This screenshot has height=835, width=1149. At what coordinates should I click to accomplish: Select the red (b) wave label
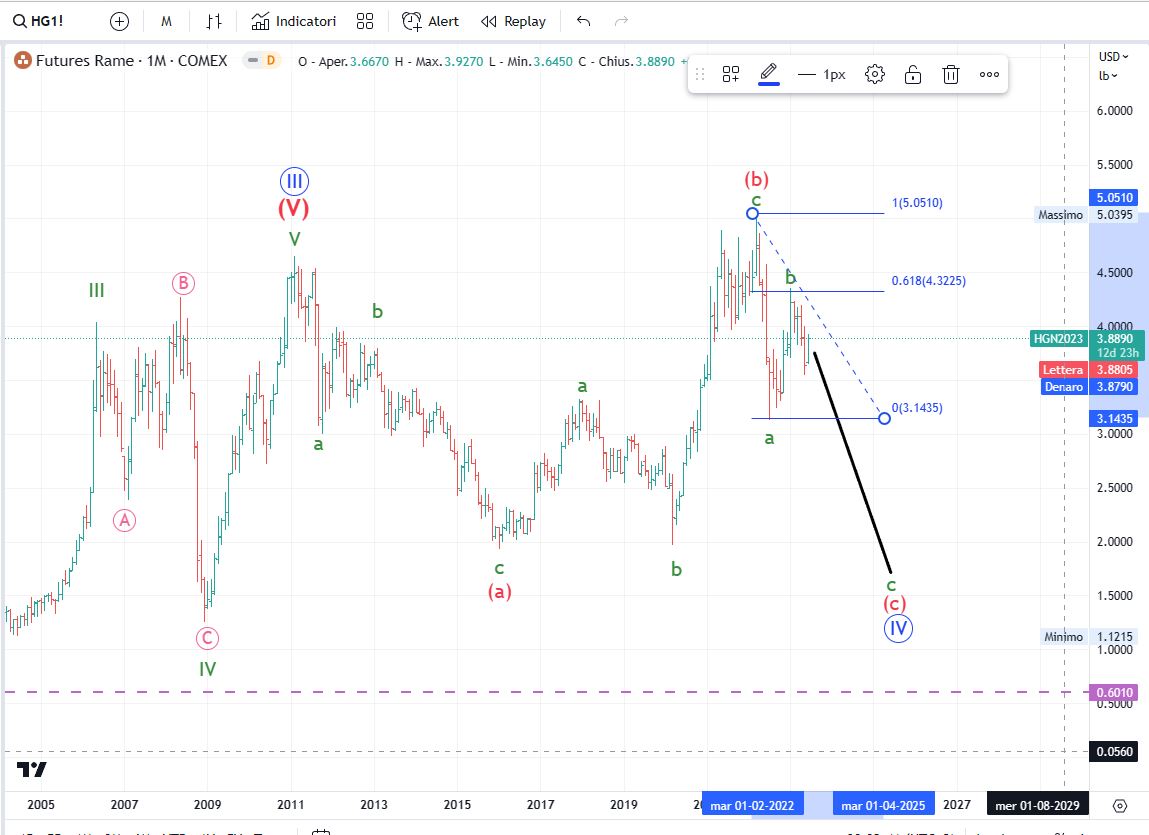[756, 179]
